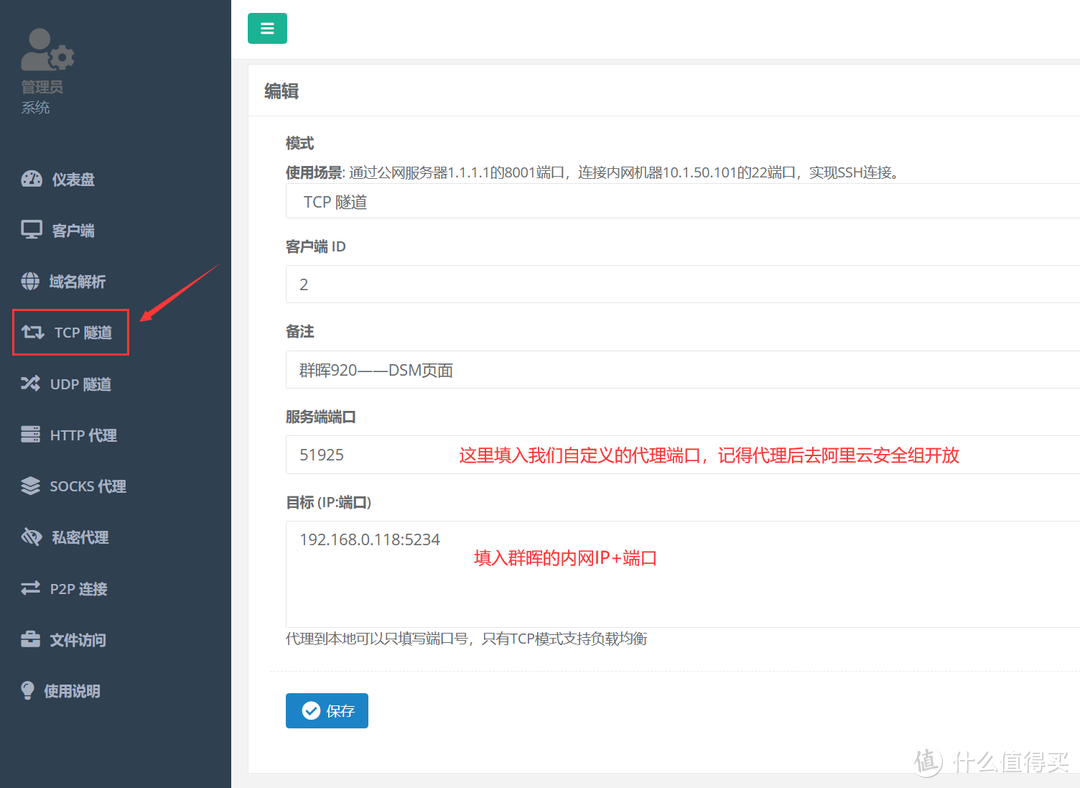This screenshot has width=1080, height=788.
Task: Select the TCP 隧道 tunnel icon
Action: (31, 332)
